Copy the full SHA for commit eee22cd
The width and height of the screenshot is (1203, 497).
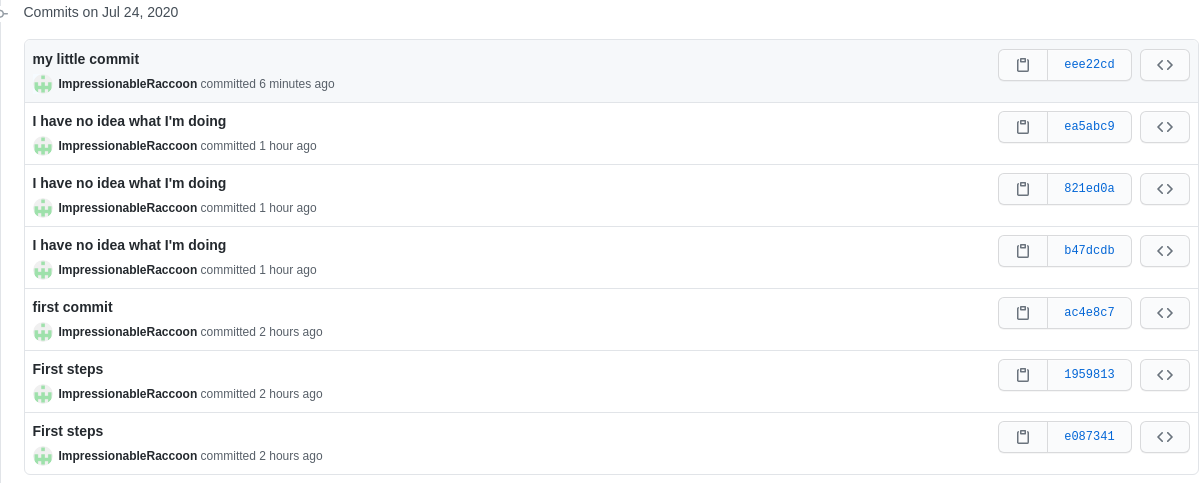tap(1022, 65)
